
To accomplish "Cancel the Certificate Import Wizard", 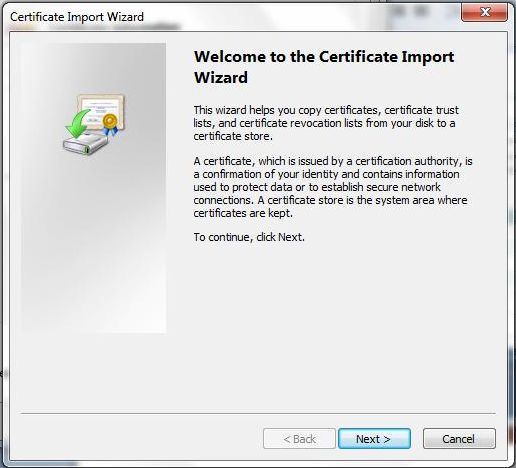I will (x=459, y=439).
